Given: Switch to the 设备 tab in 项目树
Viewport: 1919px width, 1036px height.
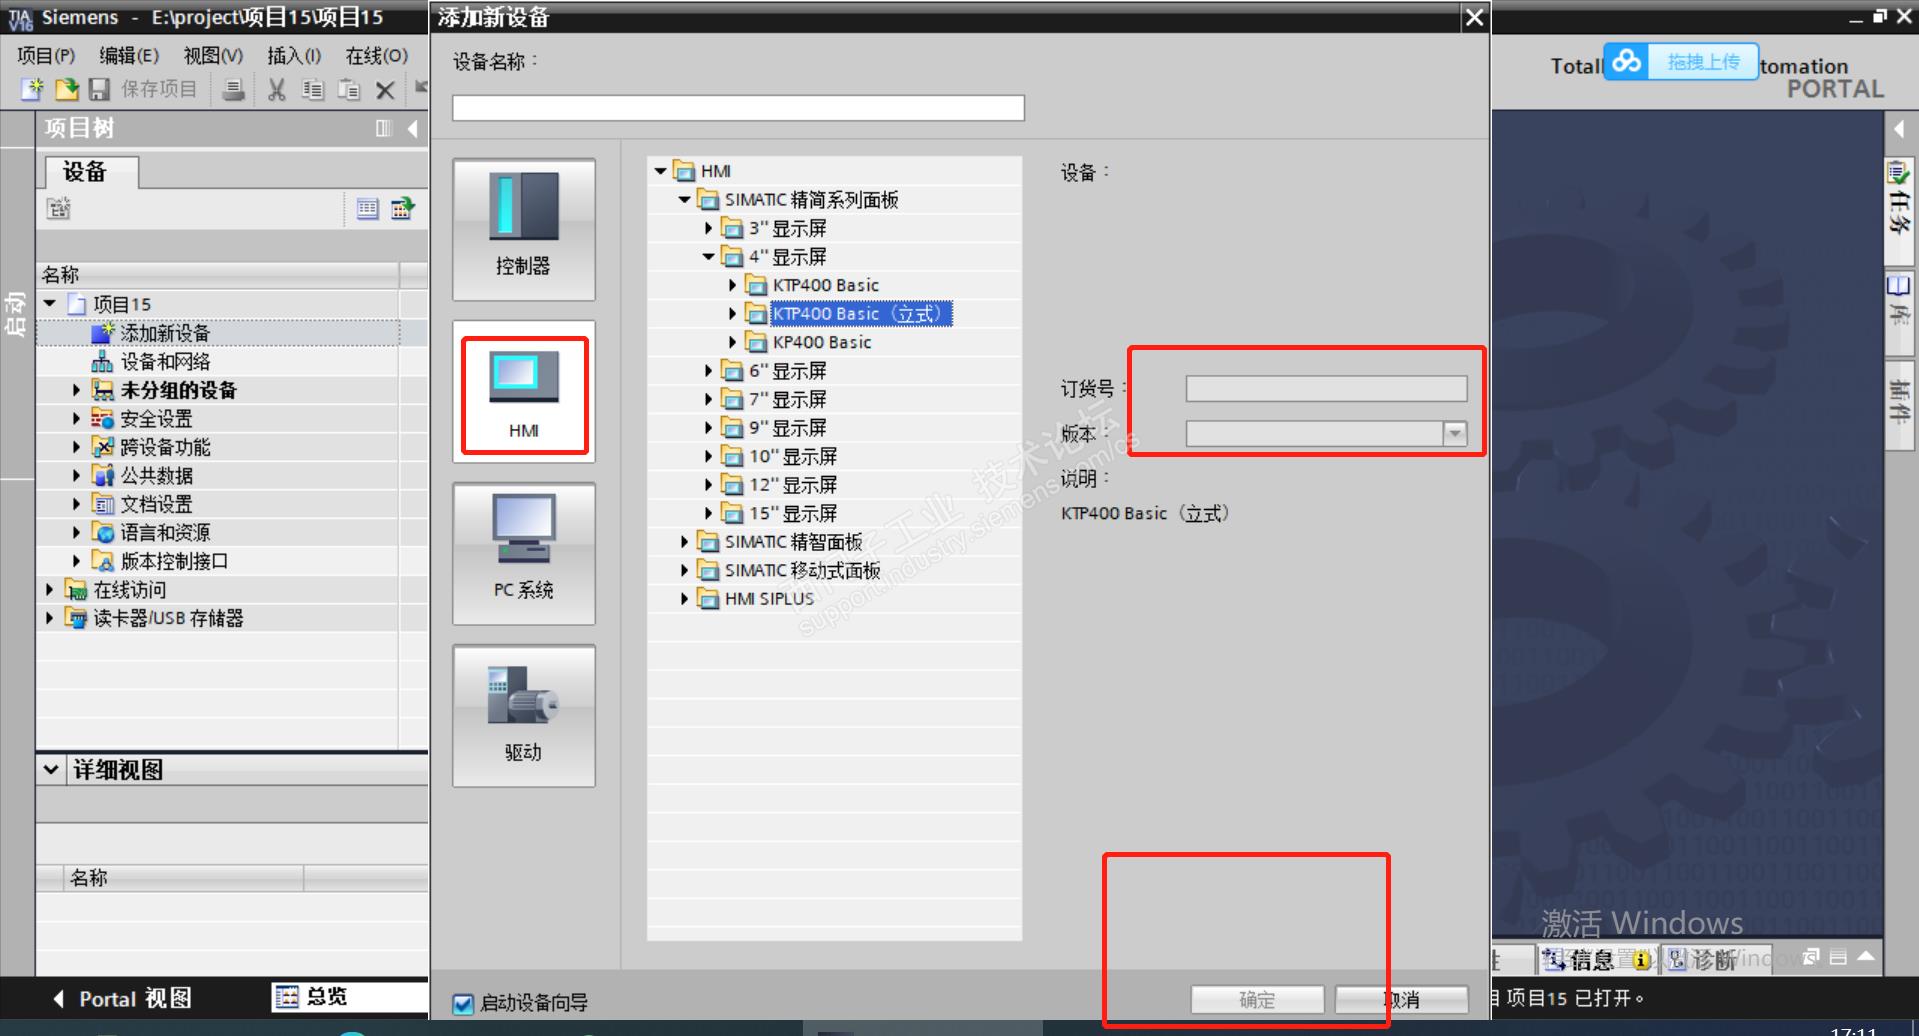Looking at the screenshot, I should (91, 172).
